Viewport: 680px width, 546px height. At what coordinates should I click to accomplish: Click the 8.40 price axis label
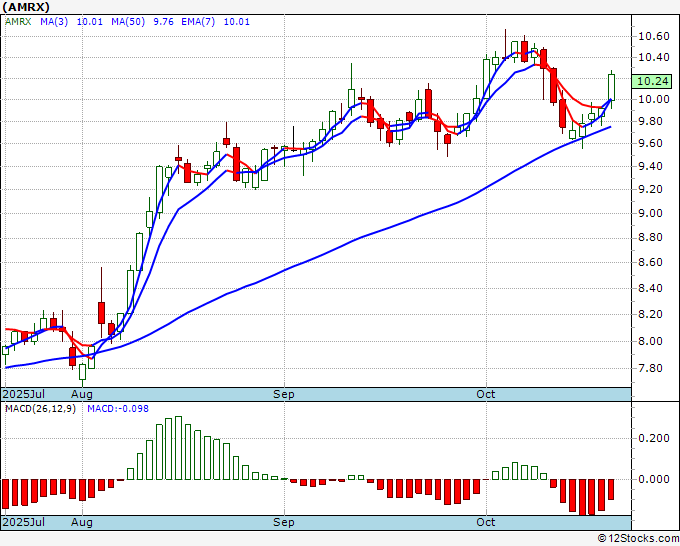point(651,288)
